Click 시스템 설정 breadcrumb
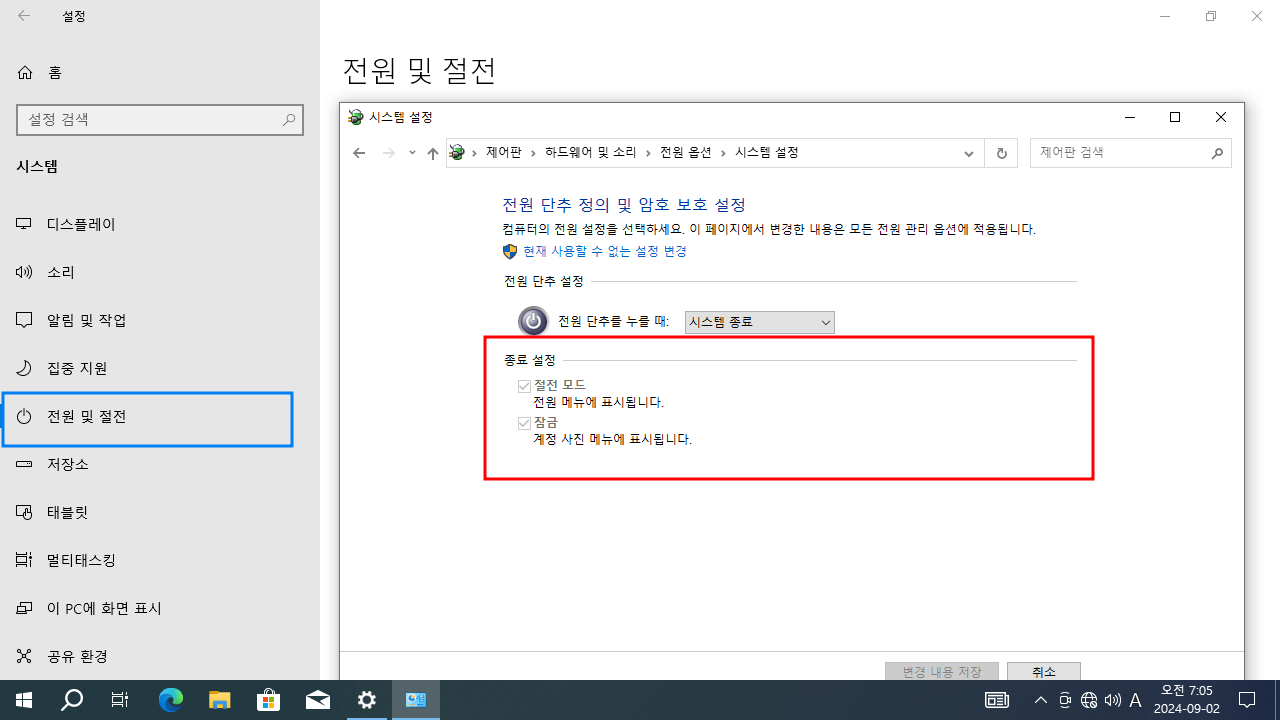This screenshot has height=720, width=1280. click(767, 153)
